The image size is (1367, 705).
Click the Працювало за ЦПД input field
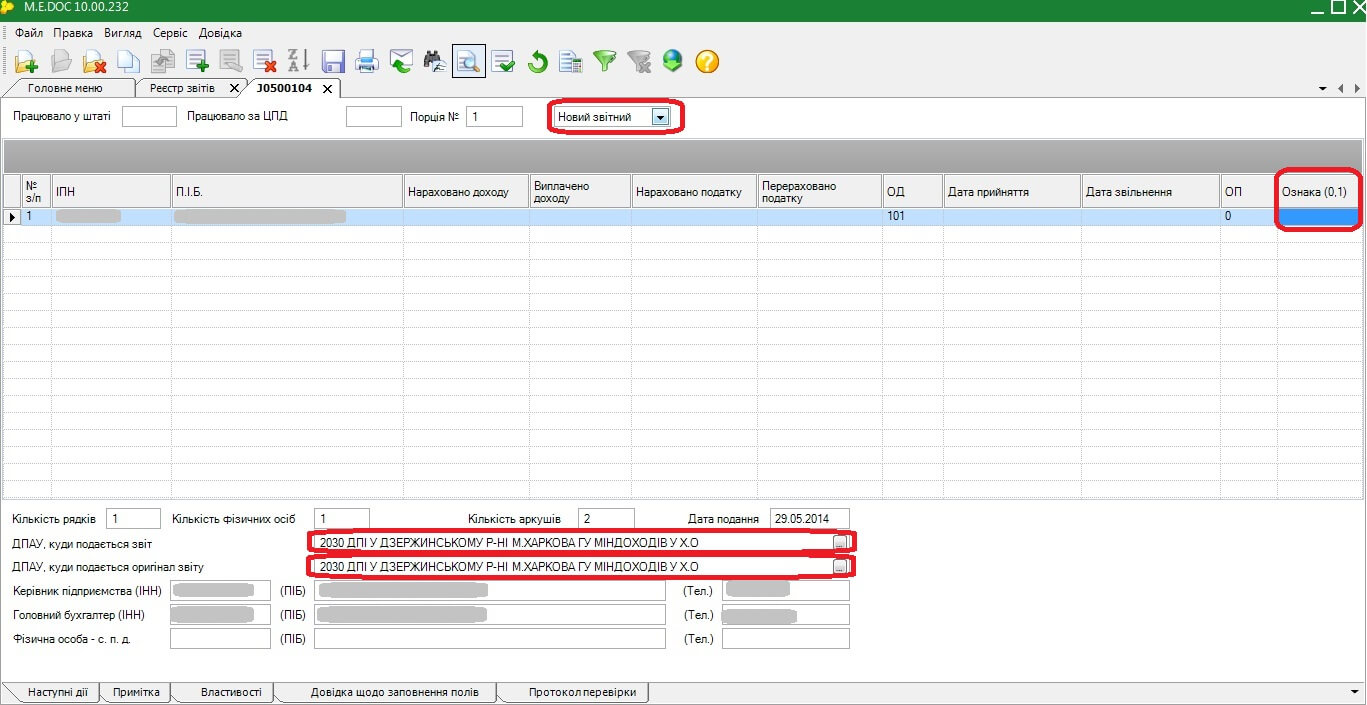373,117
